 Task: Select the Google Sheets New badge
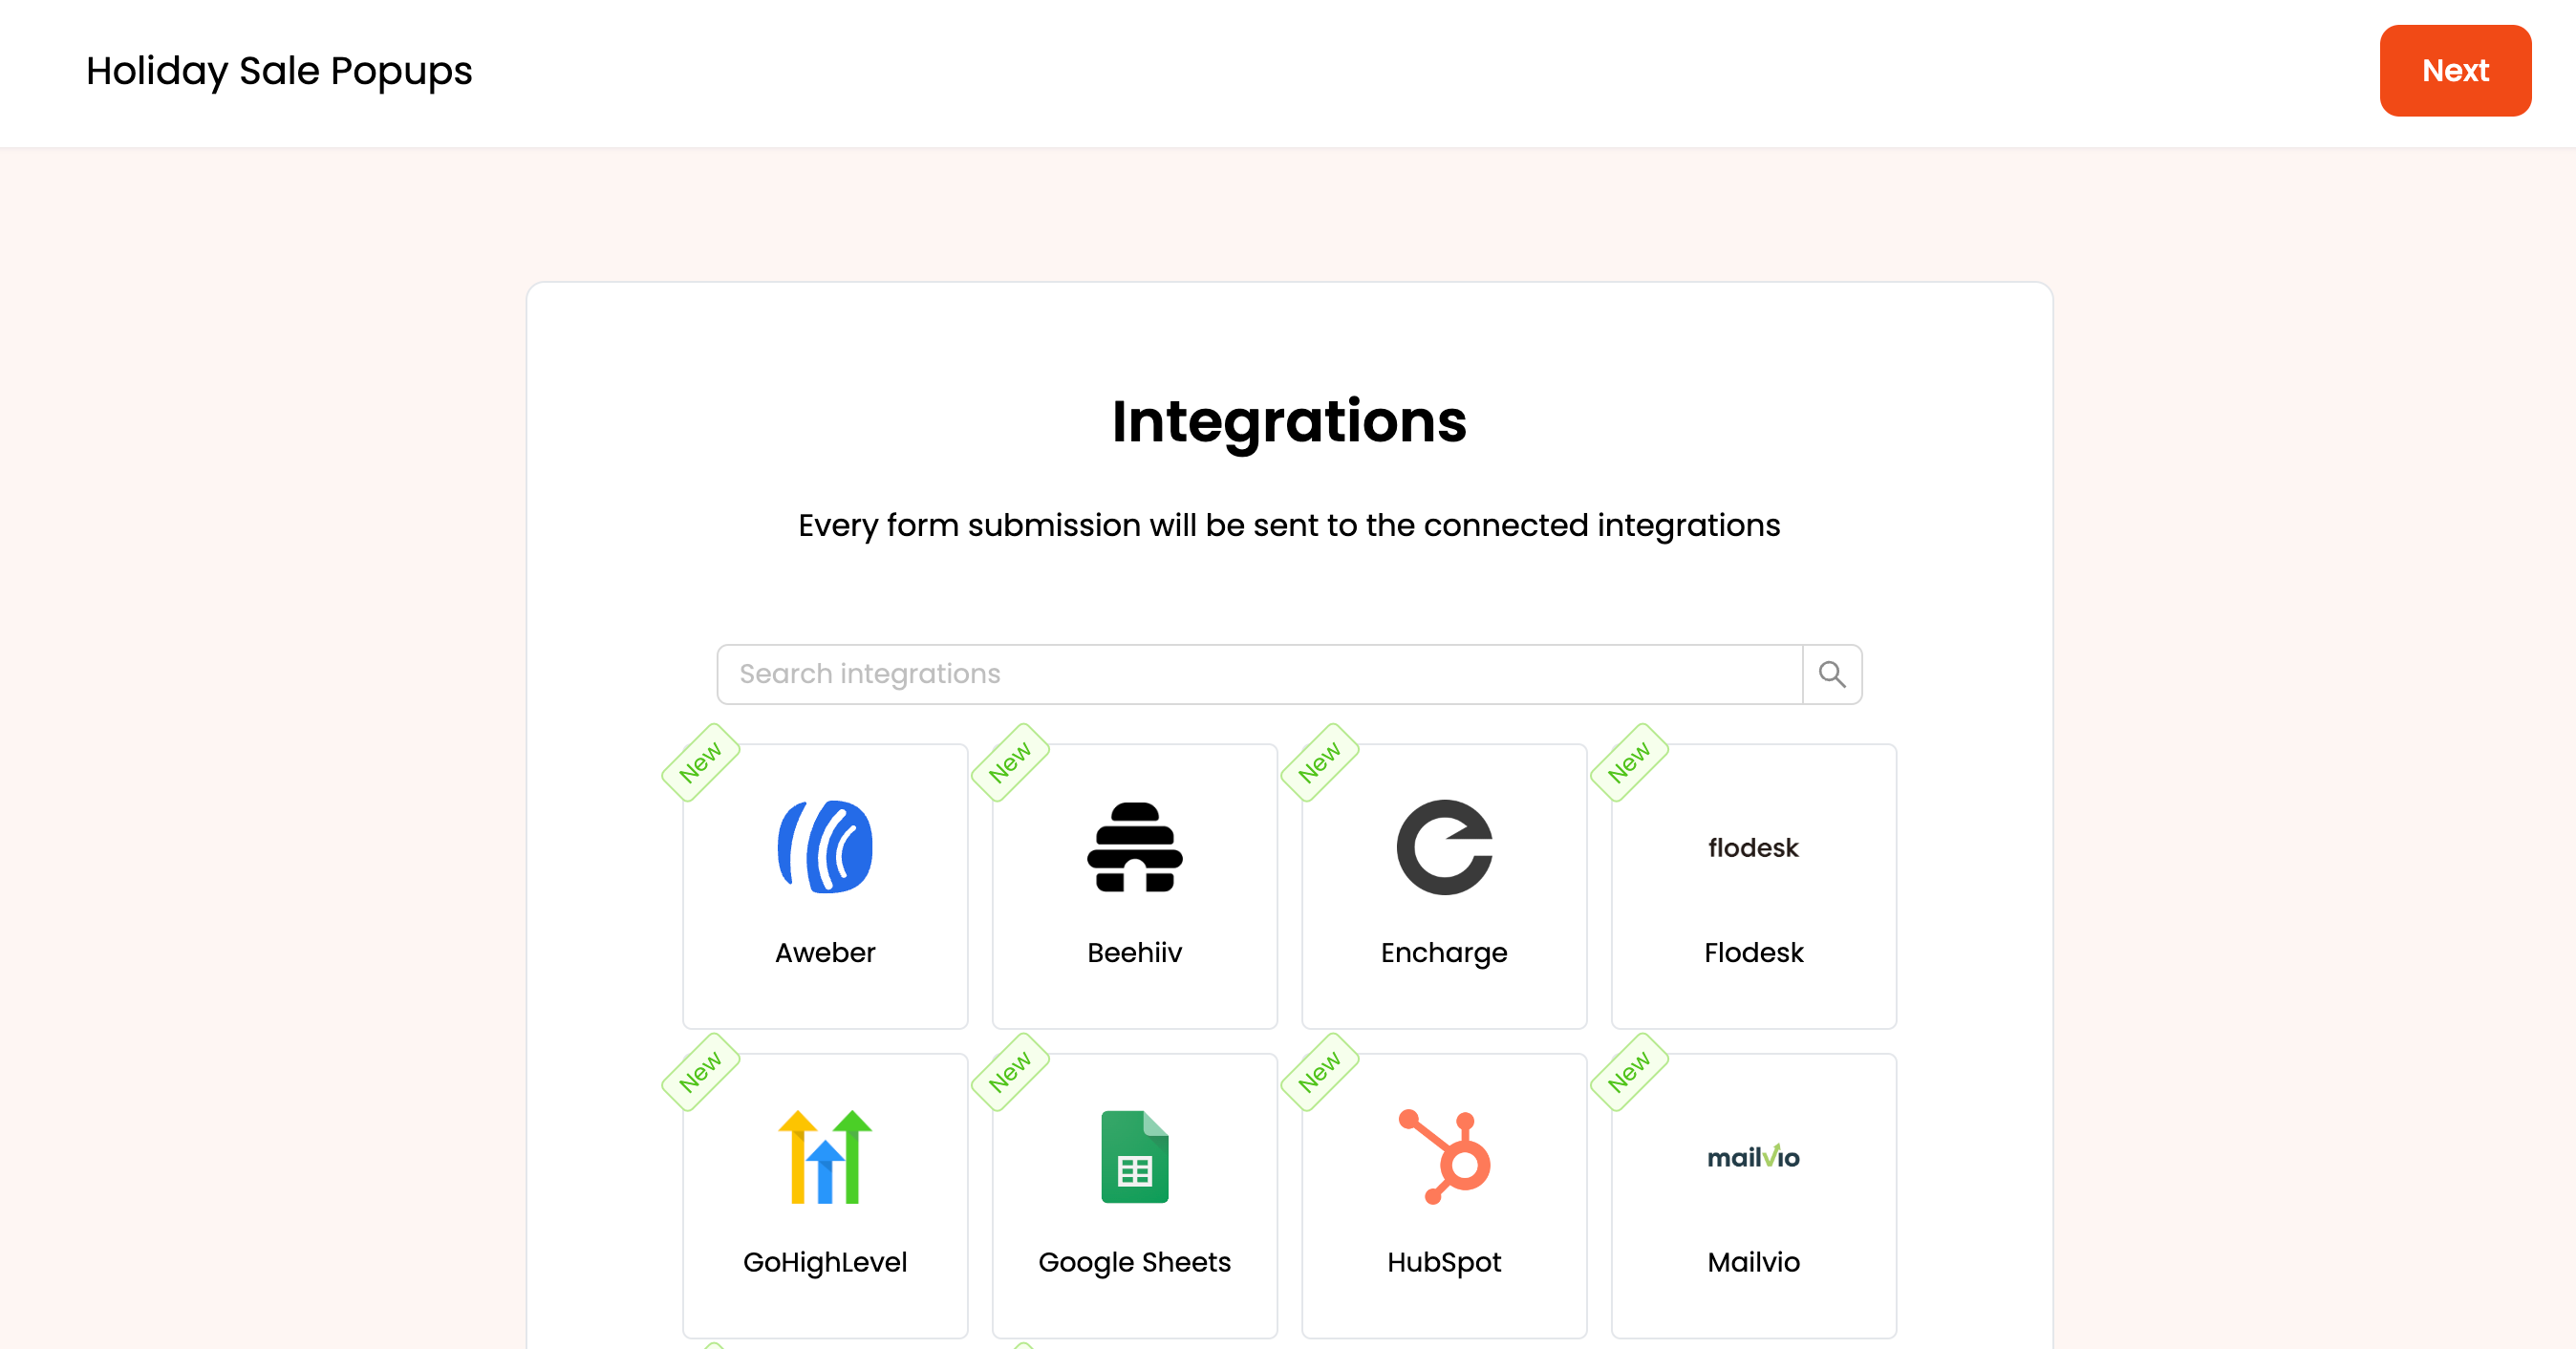(x=1009, y=1071)
